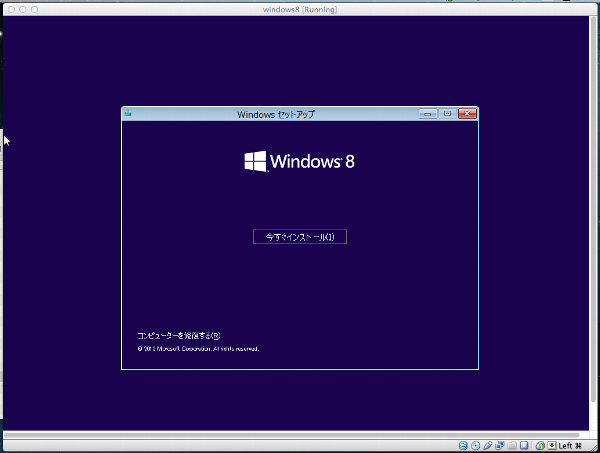The width and height of the screenshot is (600, 453).
Task: Maximize the Windows セットアップ dialog
Action: (x=447, y=114)
